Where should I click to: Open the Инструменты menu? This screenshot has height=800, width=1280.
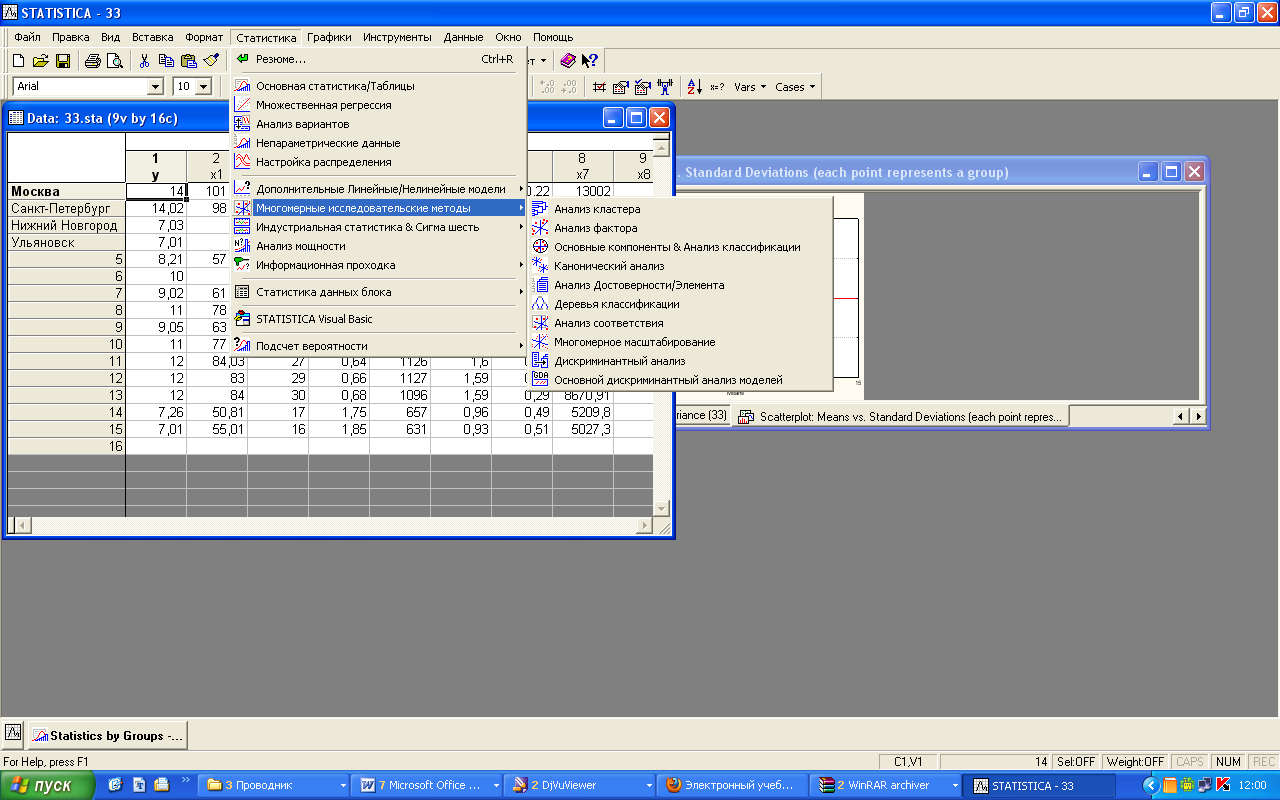tap(397, 37)
